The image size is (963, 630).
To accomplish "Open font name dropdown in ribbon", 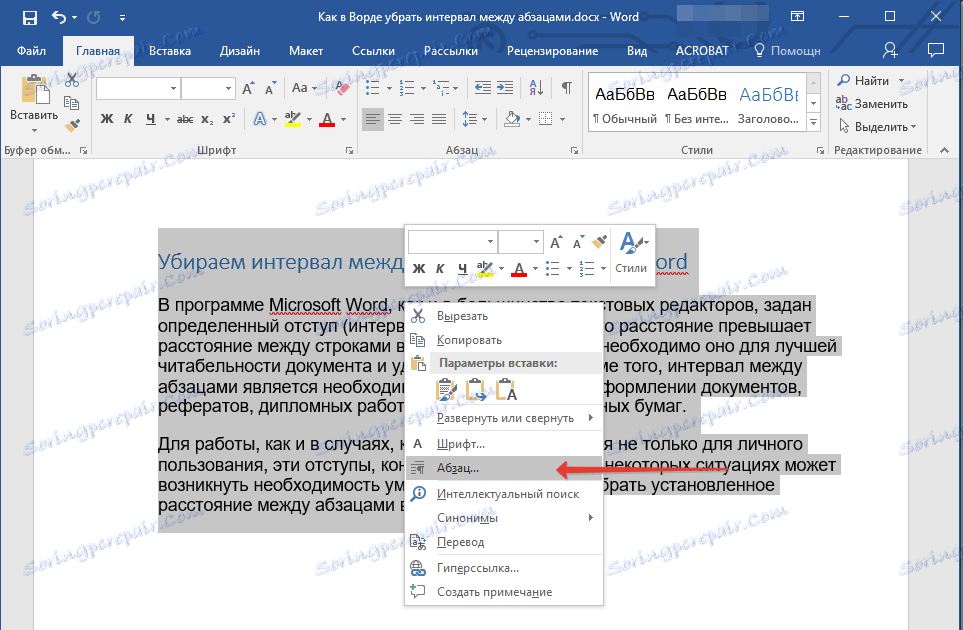I will tap(173, 88).
